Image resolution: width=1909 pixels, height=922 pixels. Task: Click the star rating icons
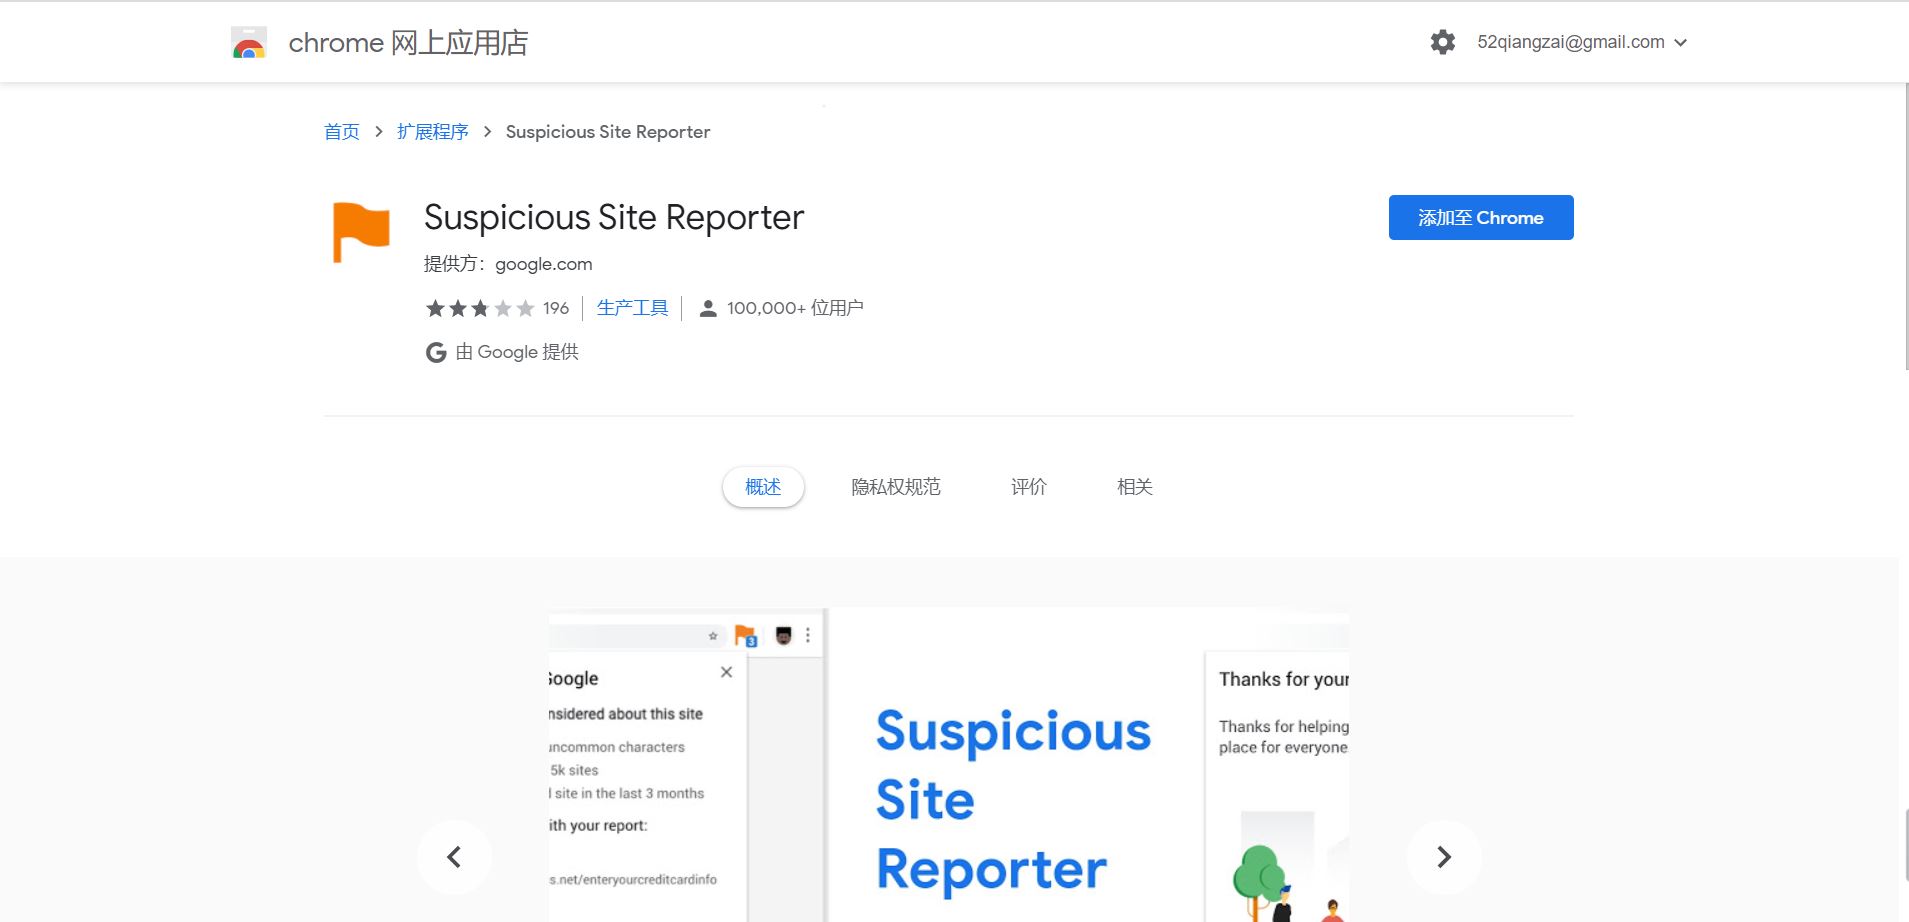pos(480,308)
